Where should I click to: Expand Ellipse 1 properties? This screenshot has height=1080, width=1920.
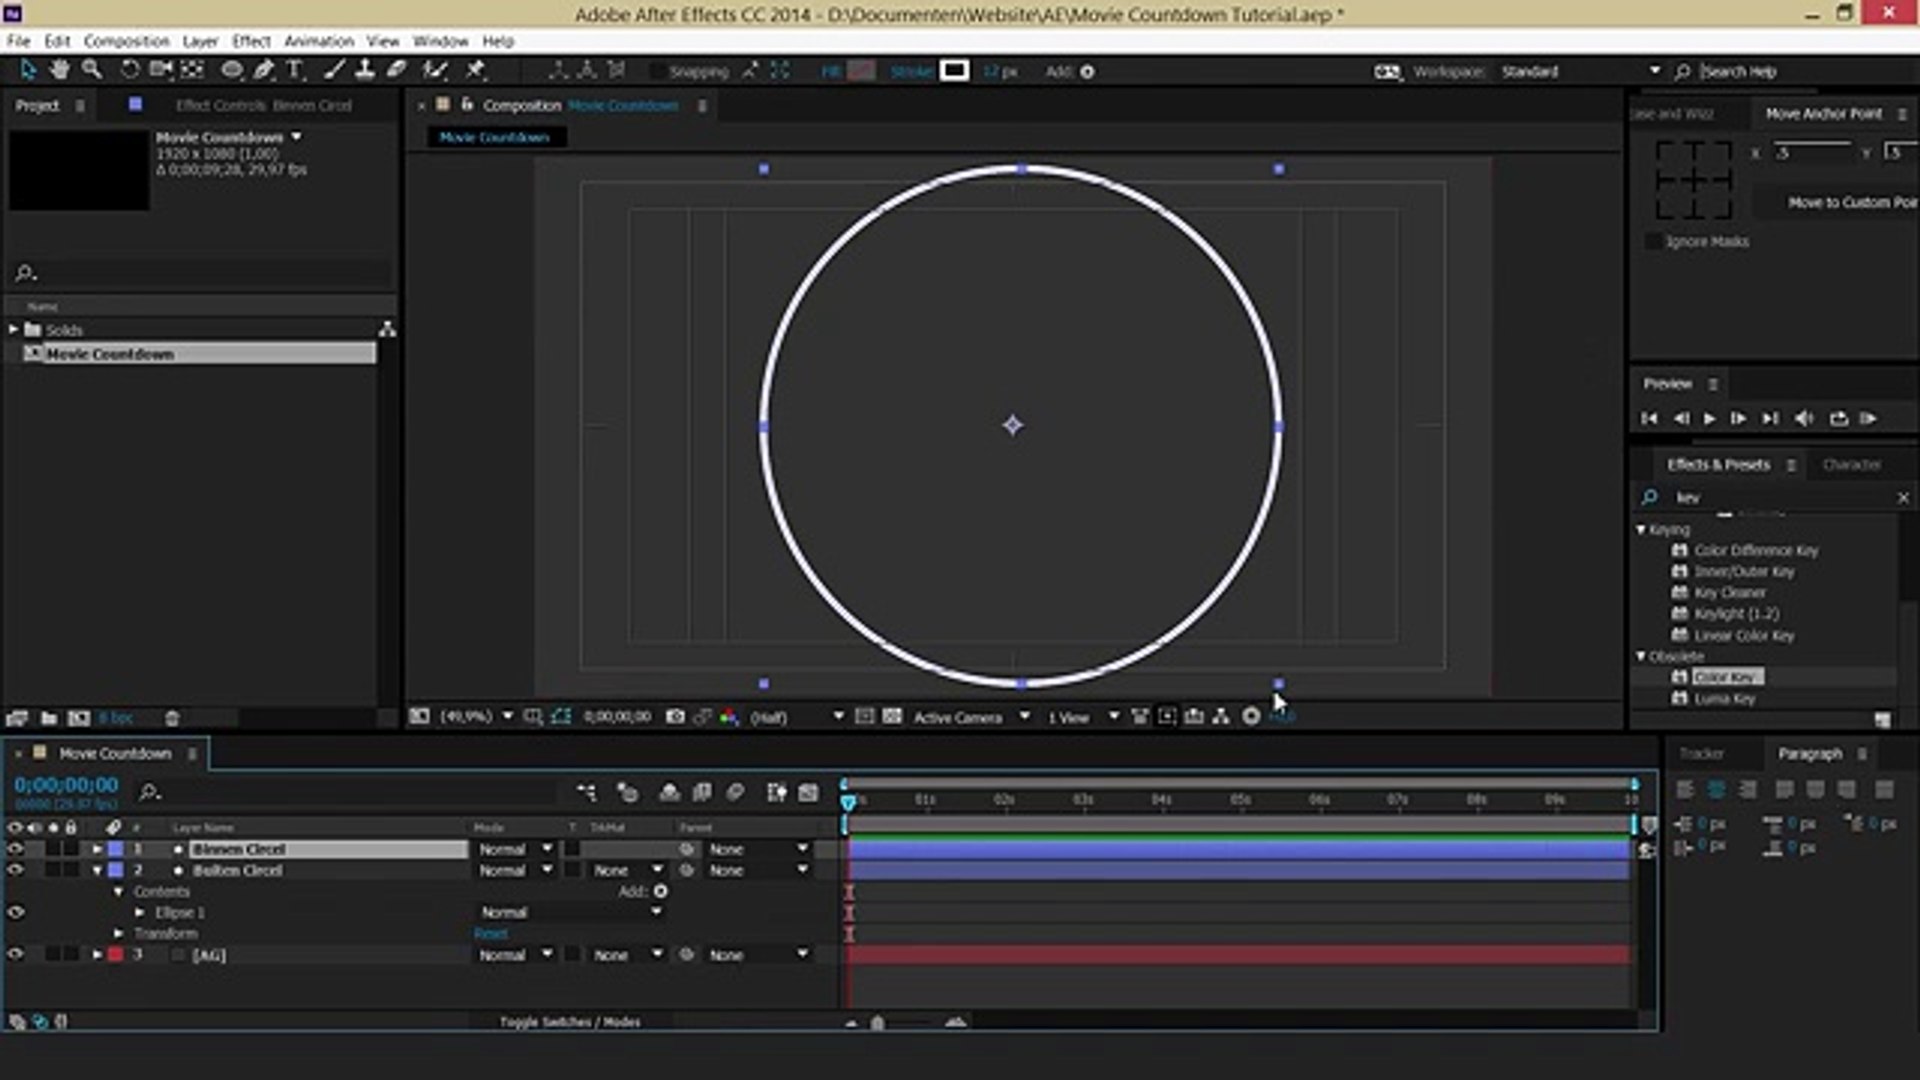140,912
